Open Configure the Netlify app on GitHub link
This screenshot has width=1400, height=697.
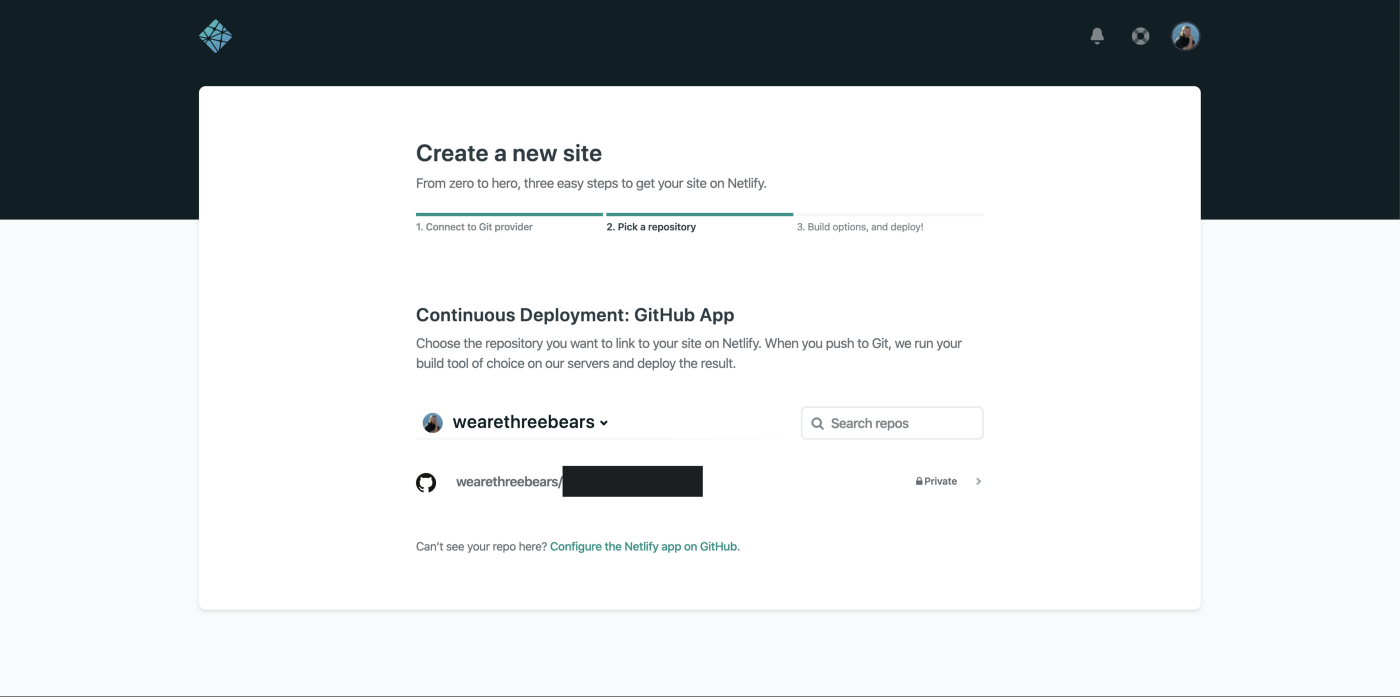[644, 546]
